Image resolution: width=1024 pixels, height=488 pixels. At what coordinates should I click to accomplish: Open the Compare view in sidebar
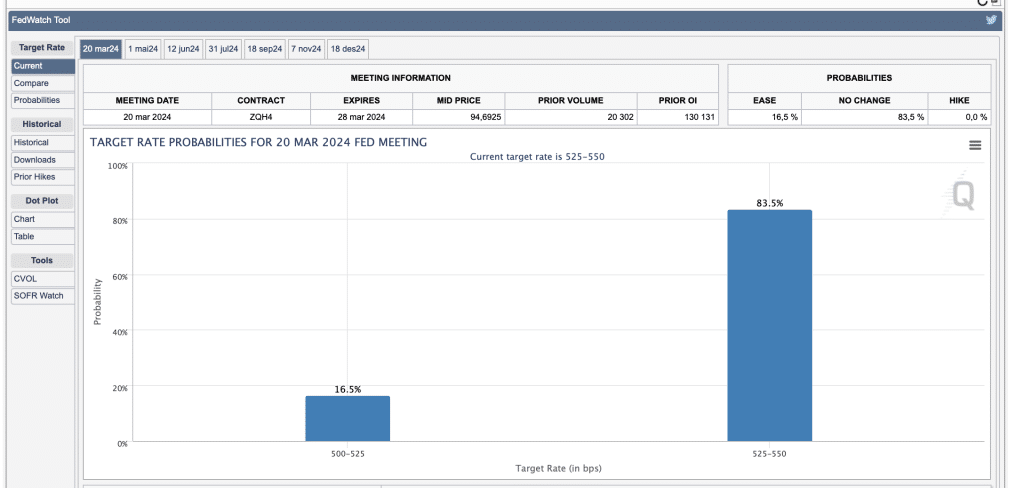(x=42, y=84)
